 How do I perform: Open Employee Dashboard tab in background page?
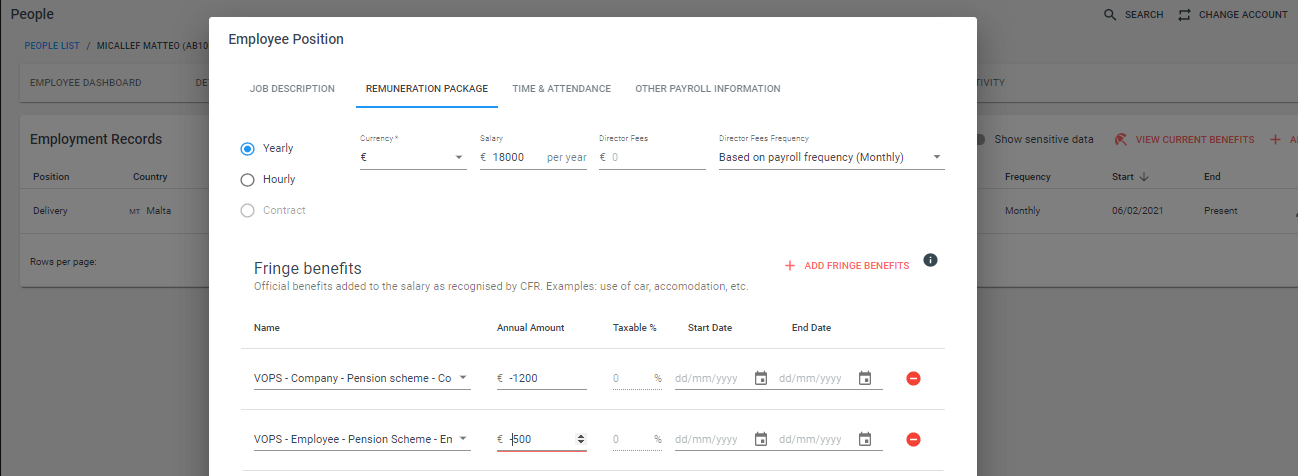coord(86,83)
